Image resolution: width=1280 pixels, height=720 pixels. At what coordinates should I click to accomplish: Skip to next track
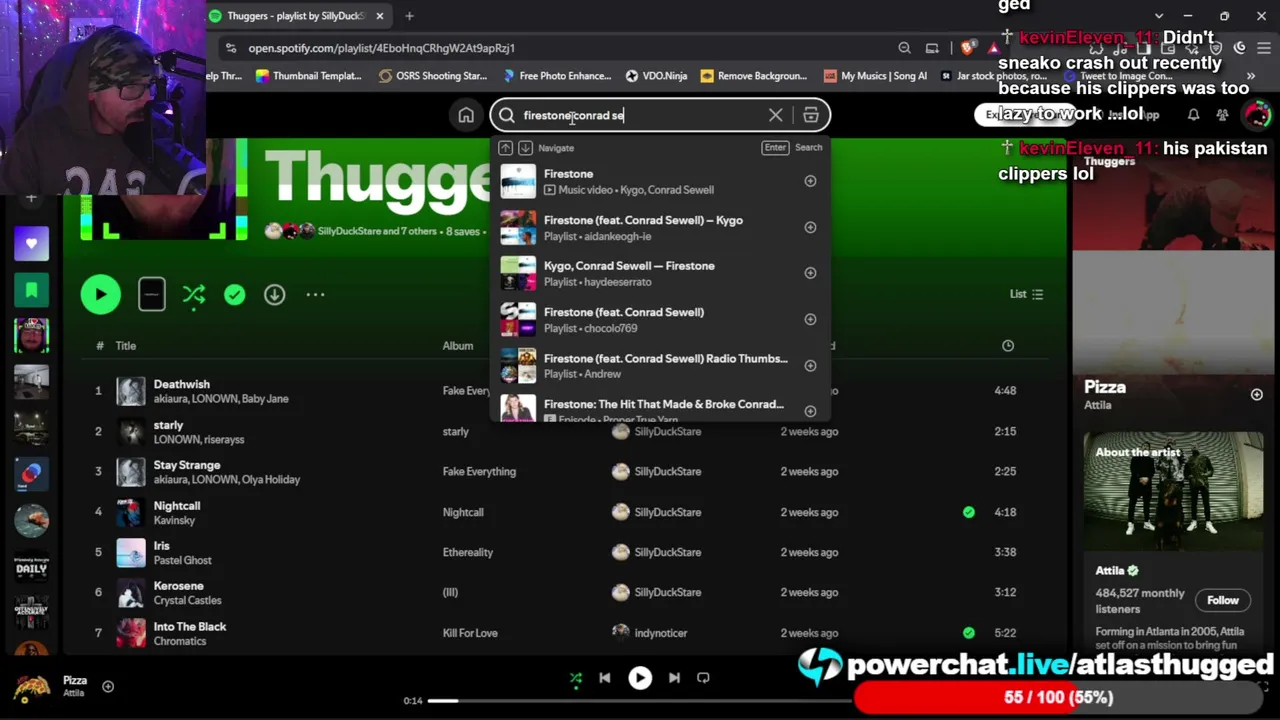(x=674, y=678)
